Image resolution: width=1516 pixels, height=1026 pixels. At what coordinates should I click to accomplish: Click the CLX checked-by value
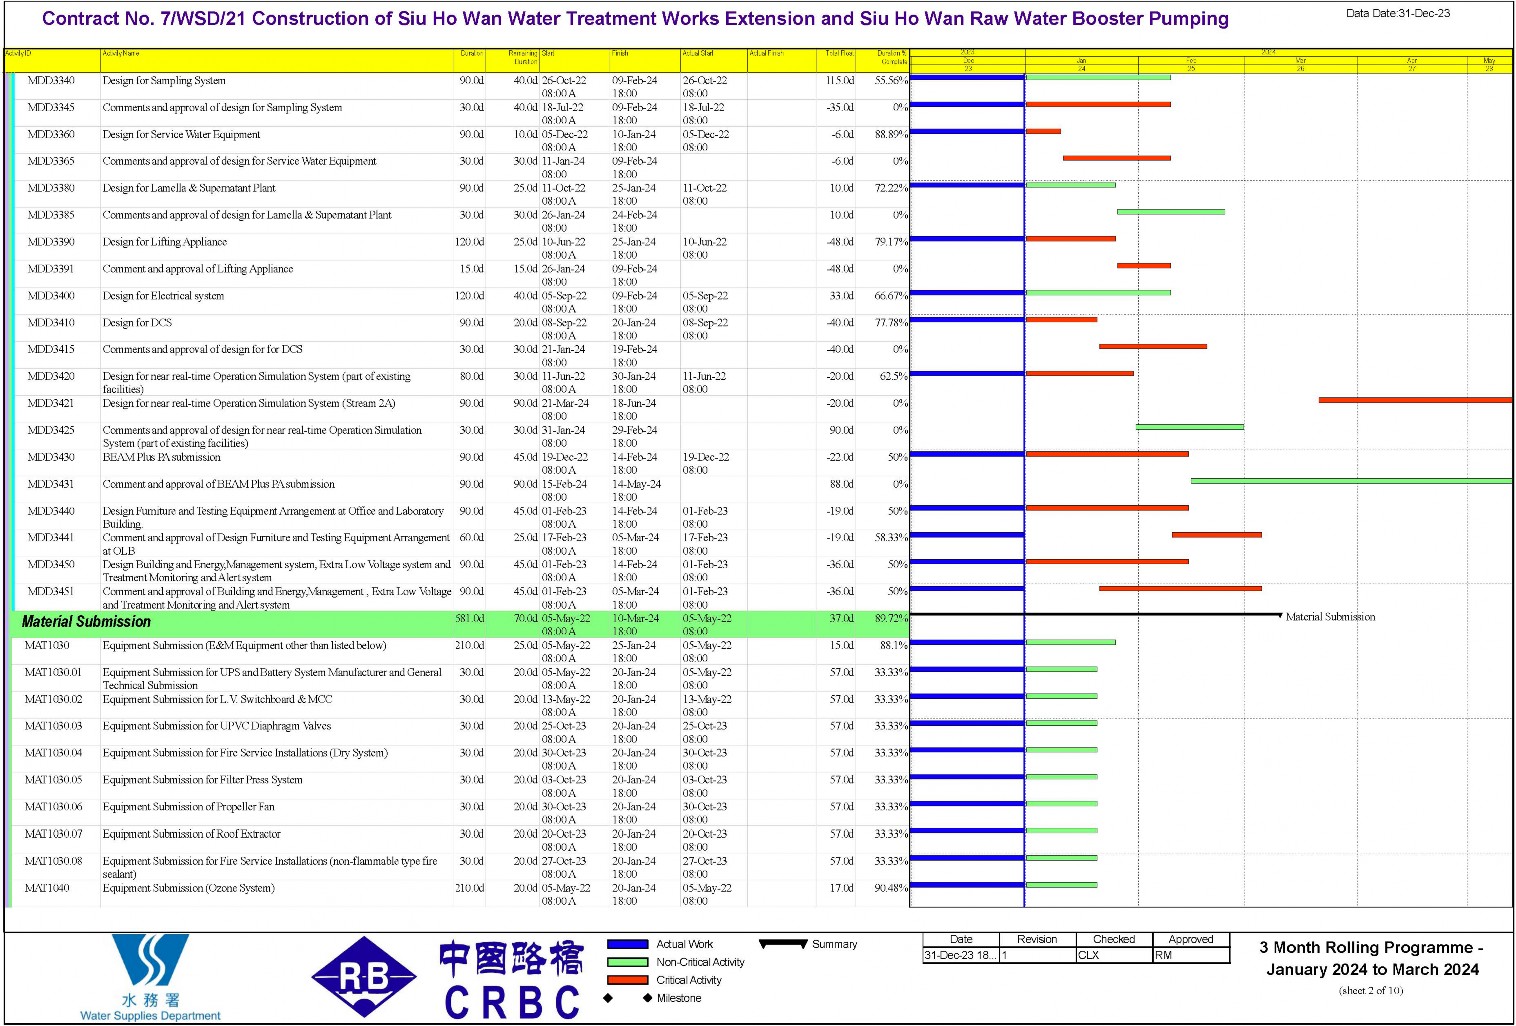click(1088, 955)
